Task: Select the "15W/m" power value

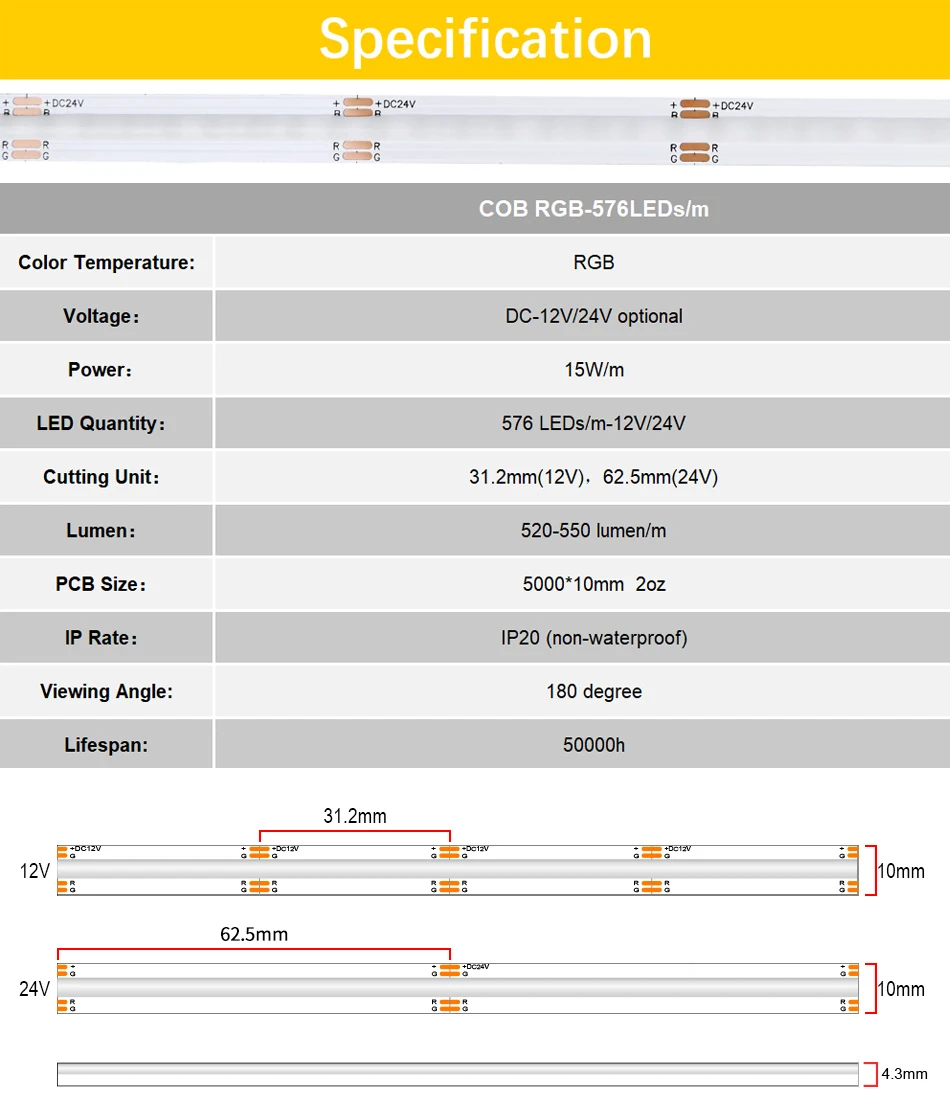Action: pos(594,370)
